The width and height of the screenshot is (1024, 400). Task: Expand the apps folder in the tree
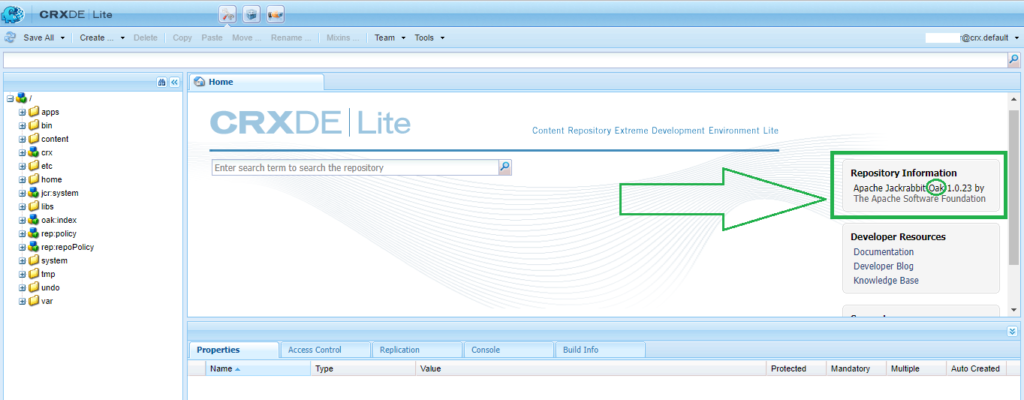pos(22,112)
